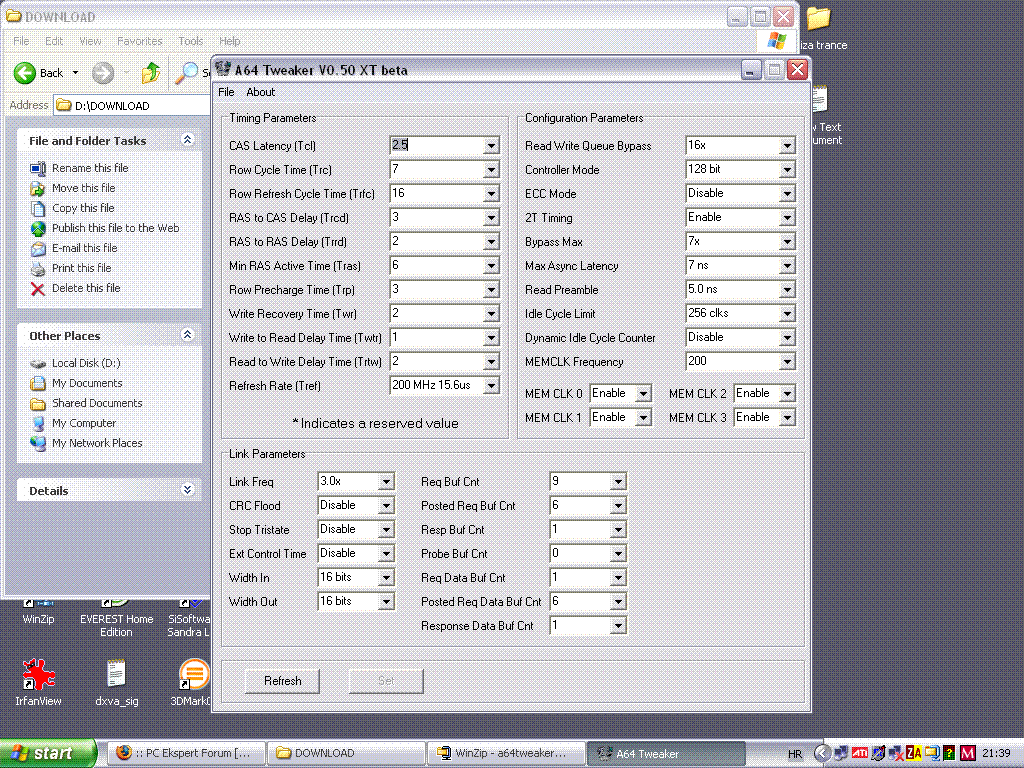Click the Explorer Search magnifier icon
Image resolution: width=1024 pixels, height=768 pixels.
click(186, 73)
